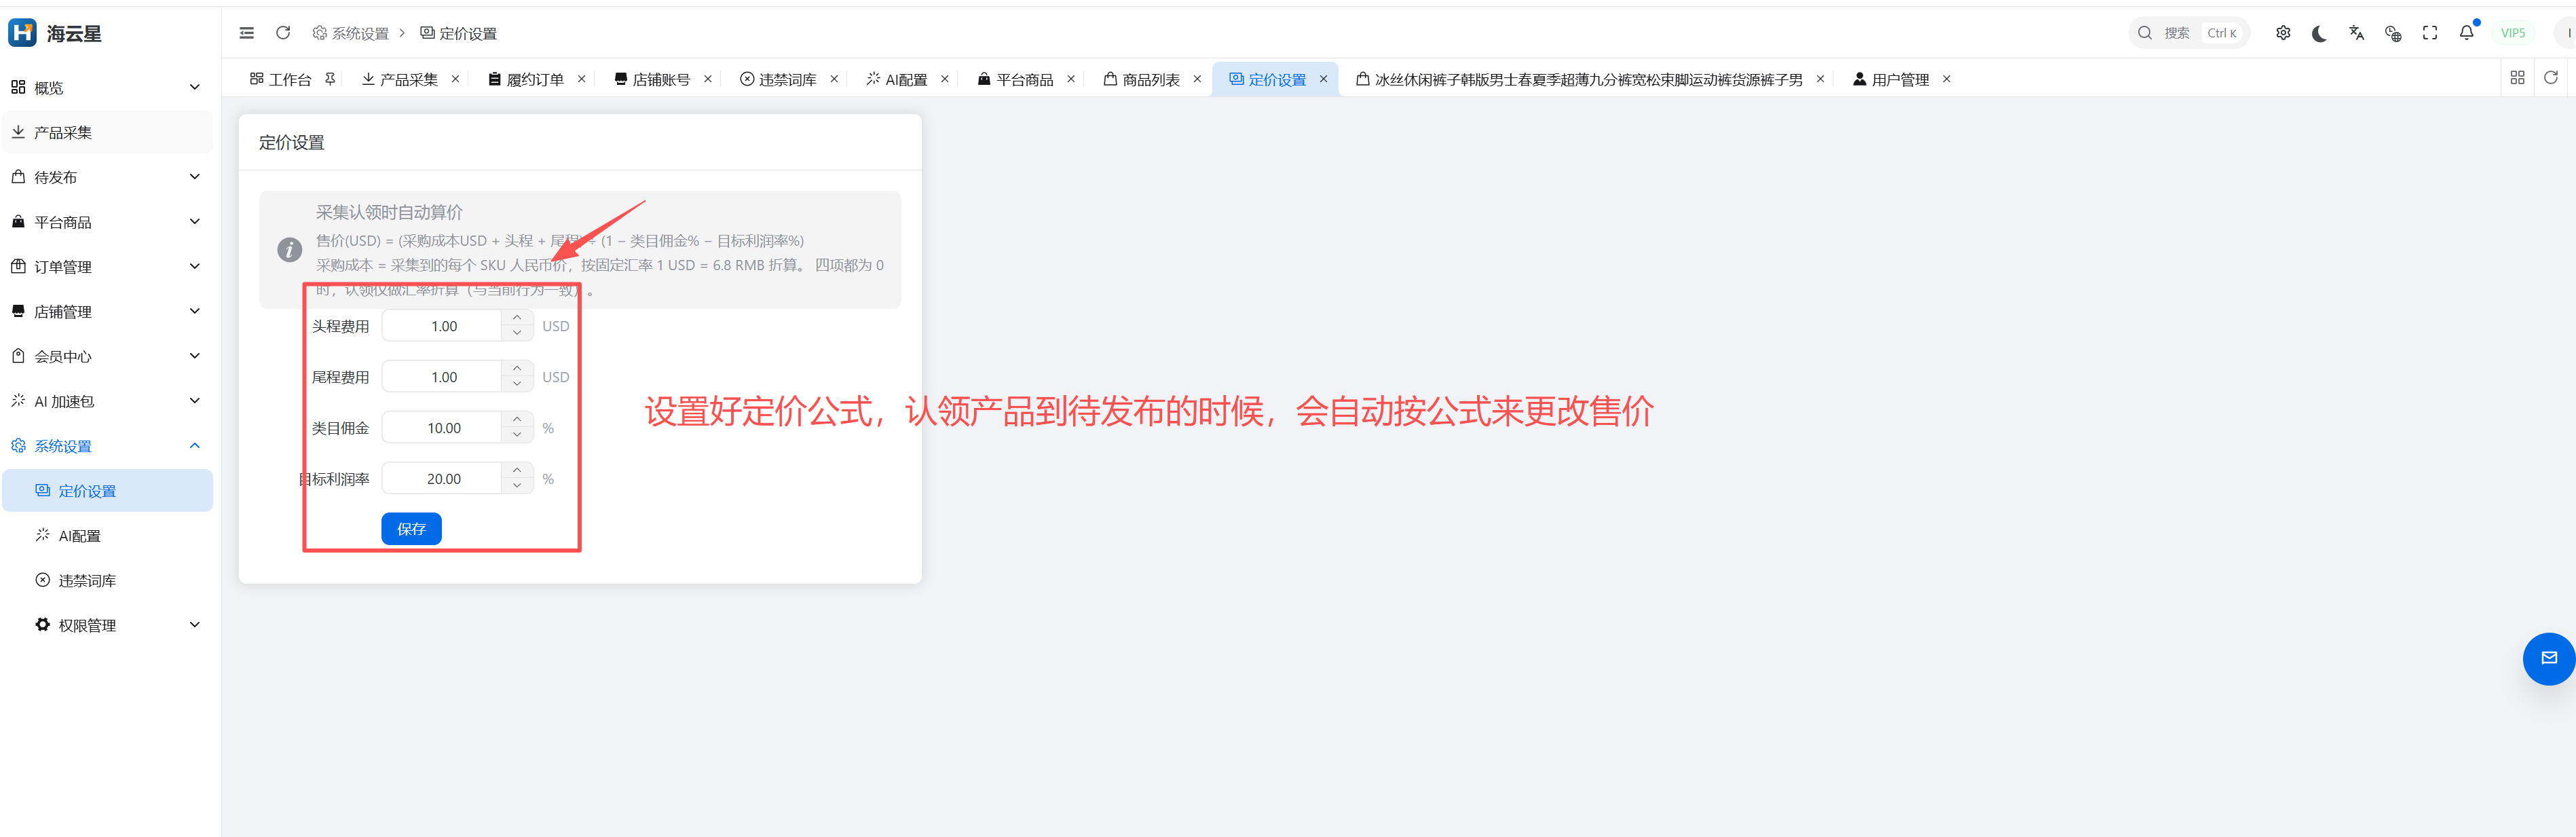Click the VIP5 badge

(2512, 33)
